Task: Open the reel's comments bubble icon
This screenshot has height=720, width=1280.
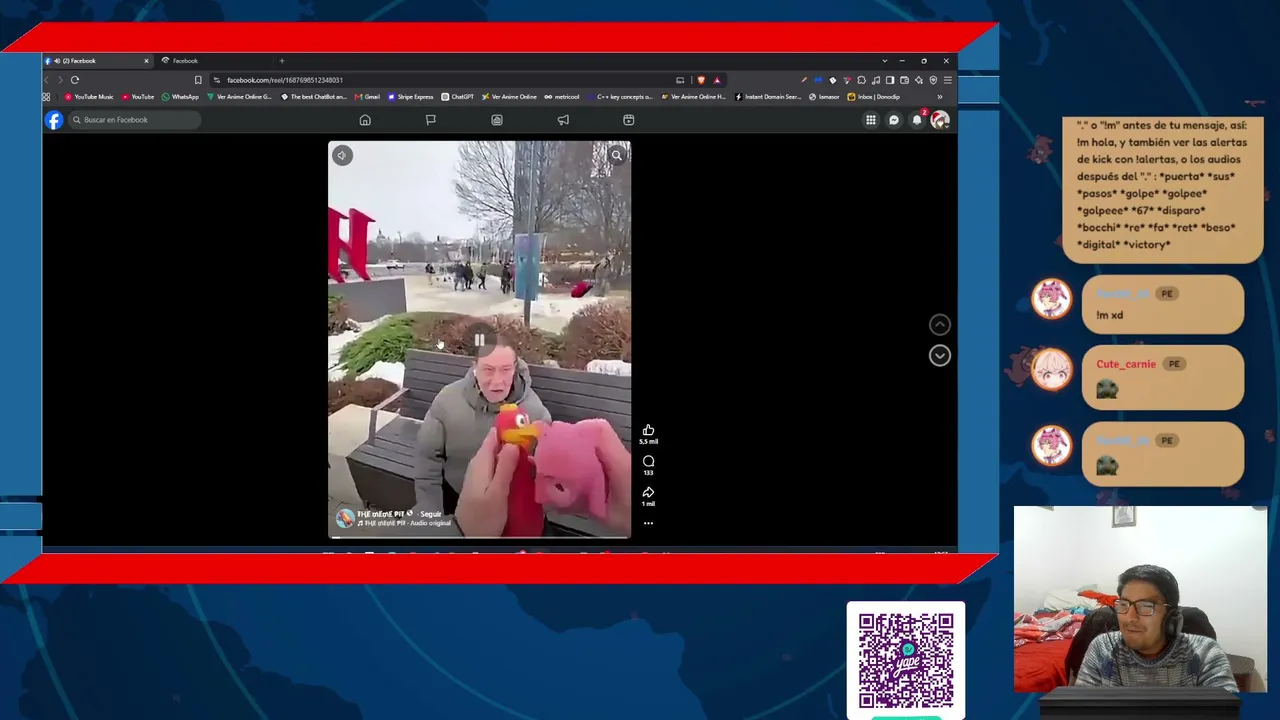Action: [648, 461]
